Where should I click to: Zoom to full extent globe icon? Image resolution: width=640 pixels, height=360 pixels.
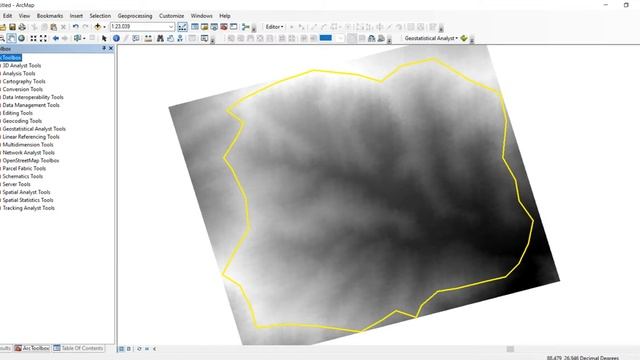click(x=21, y=38)
